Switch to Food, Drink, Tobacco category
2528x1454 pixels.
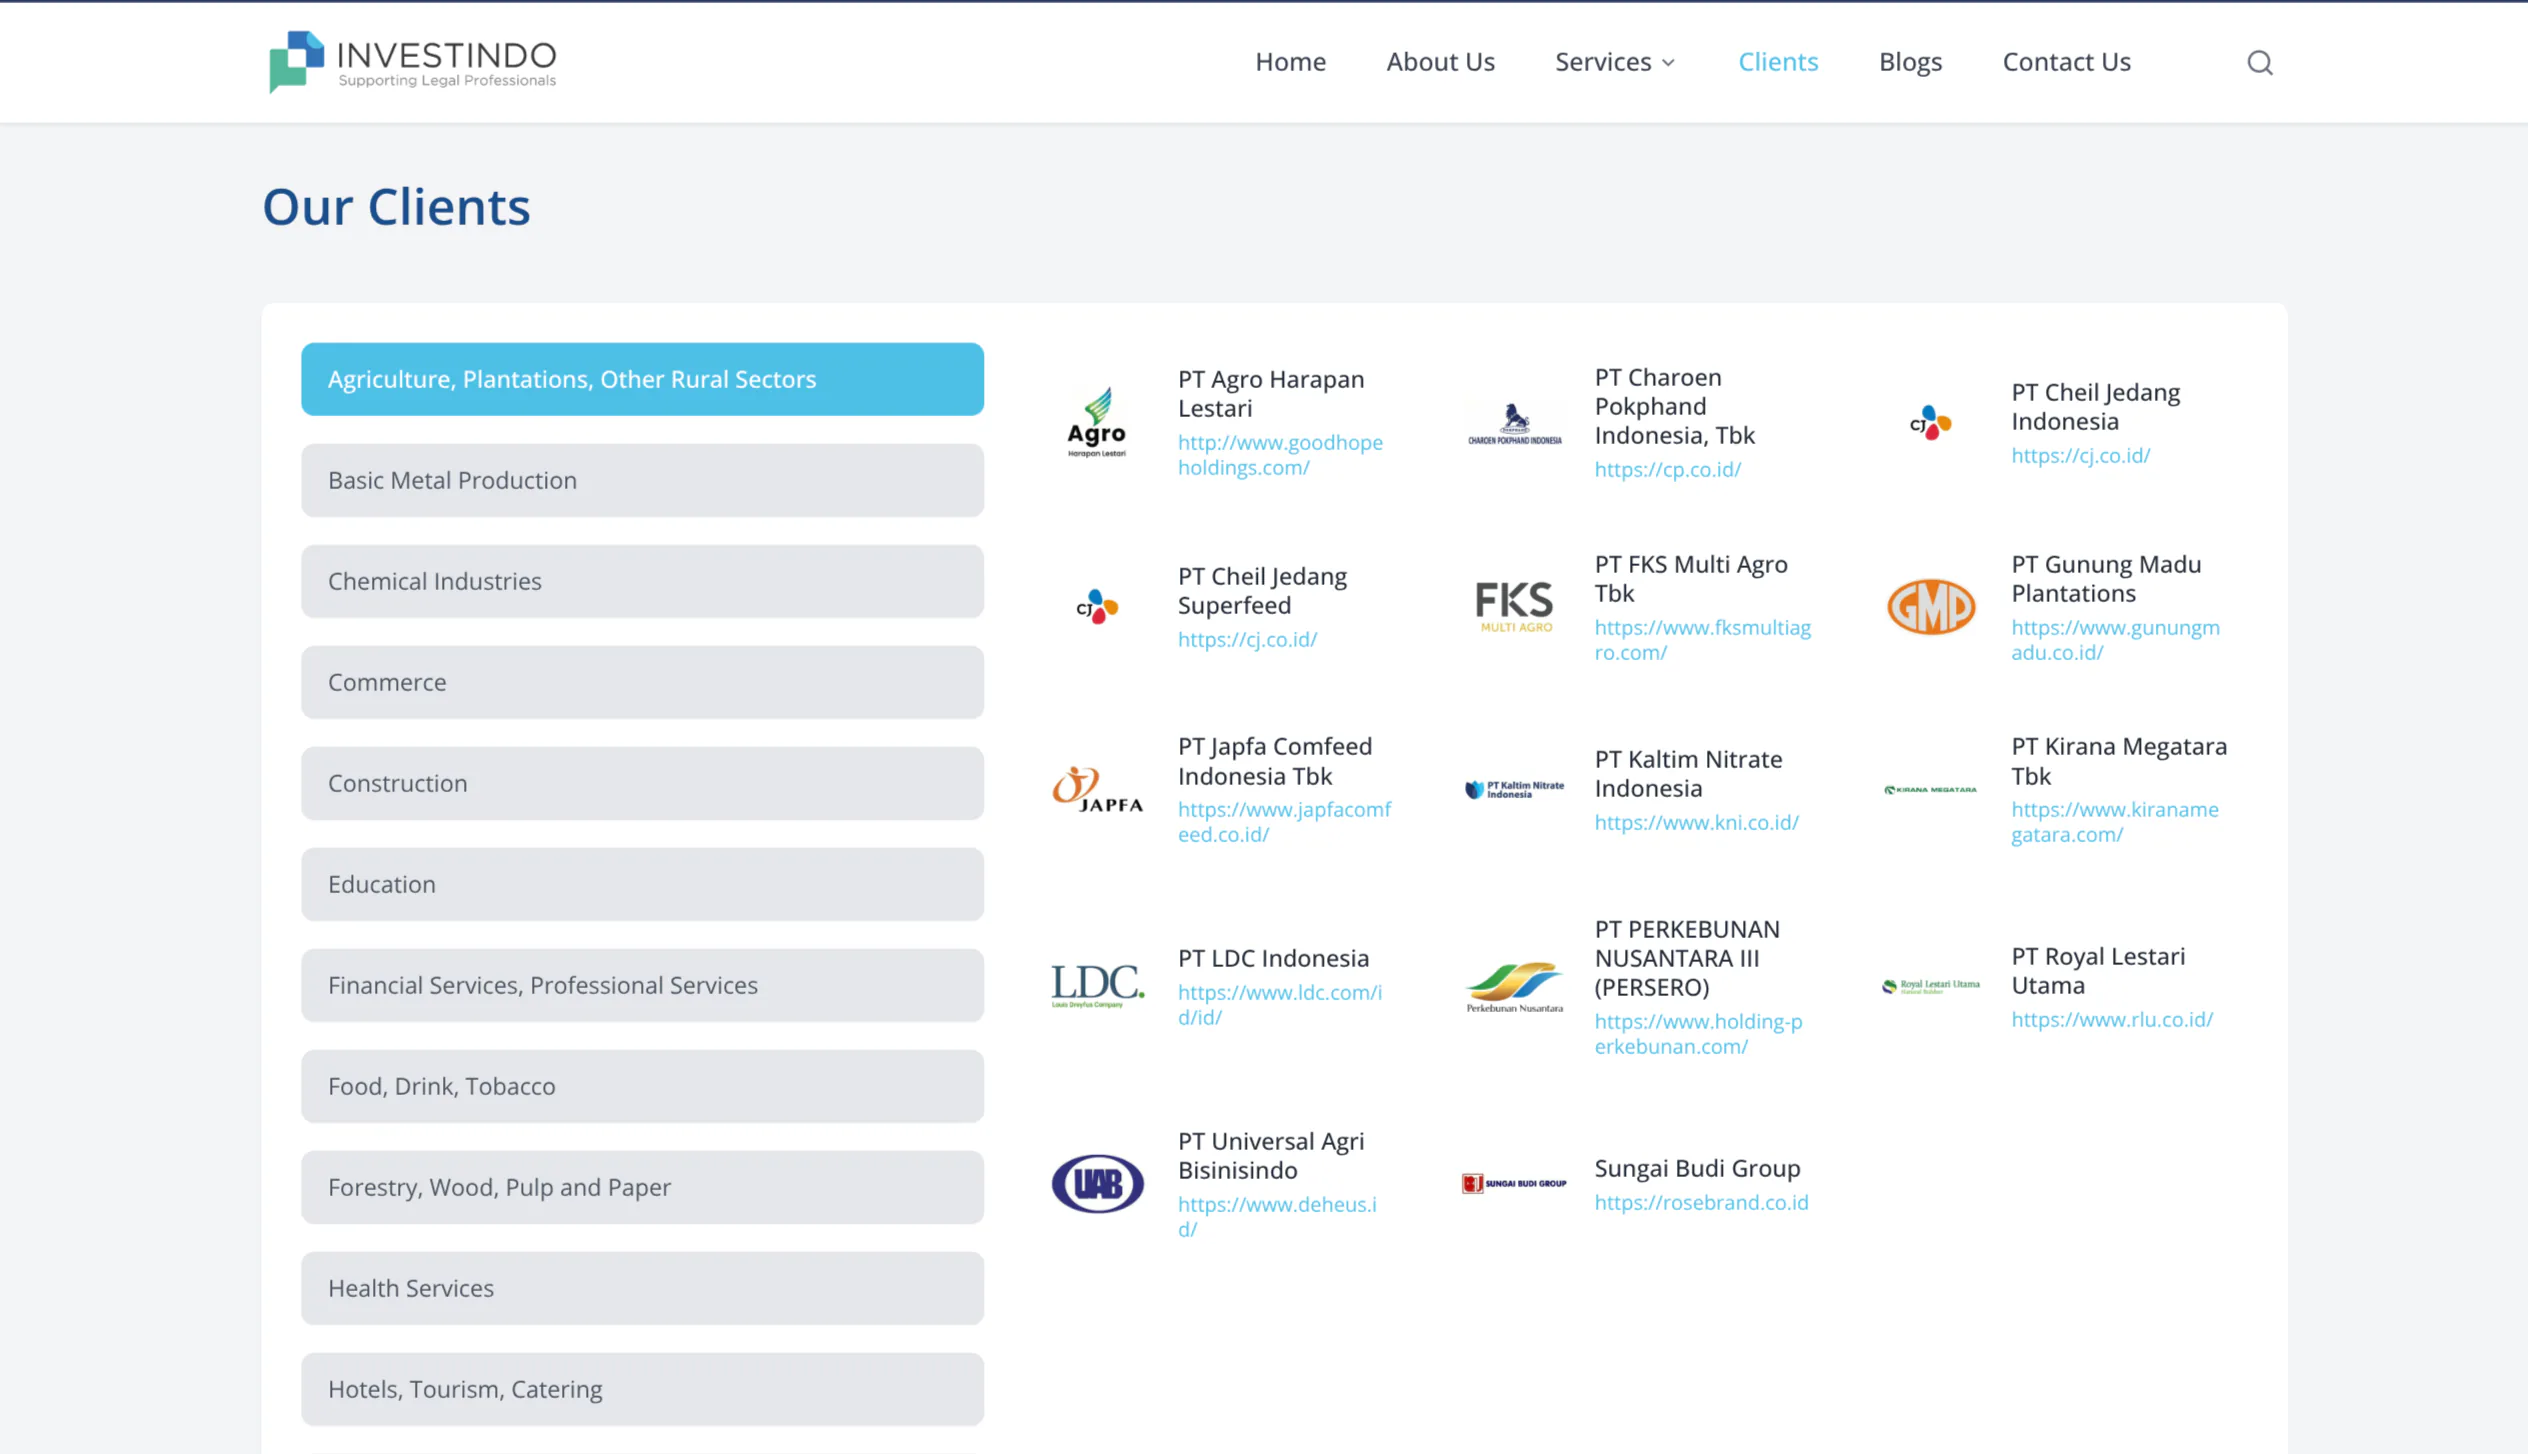pos(642,1086)
